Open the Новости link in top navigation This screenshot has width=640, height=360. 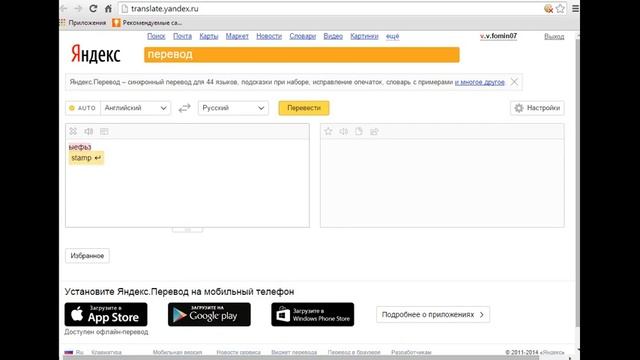(269, 36)
